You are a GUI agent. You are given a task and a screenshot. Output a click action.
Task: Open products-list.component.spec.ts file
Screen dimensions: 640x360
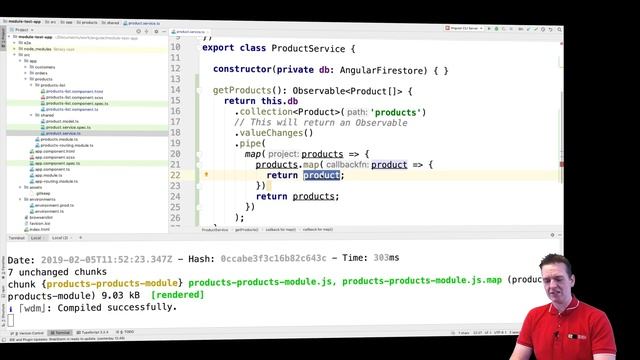[74, 103]
